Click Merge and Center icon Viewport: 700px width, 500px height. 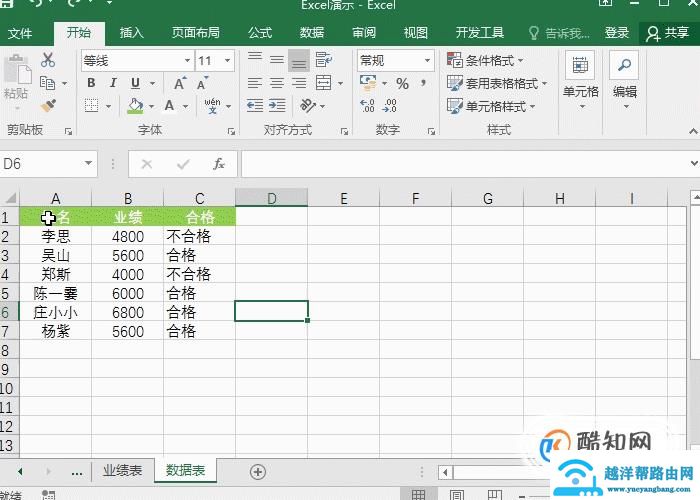click(x=323, y=83)
